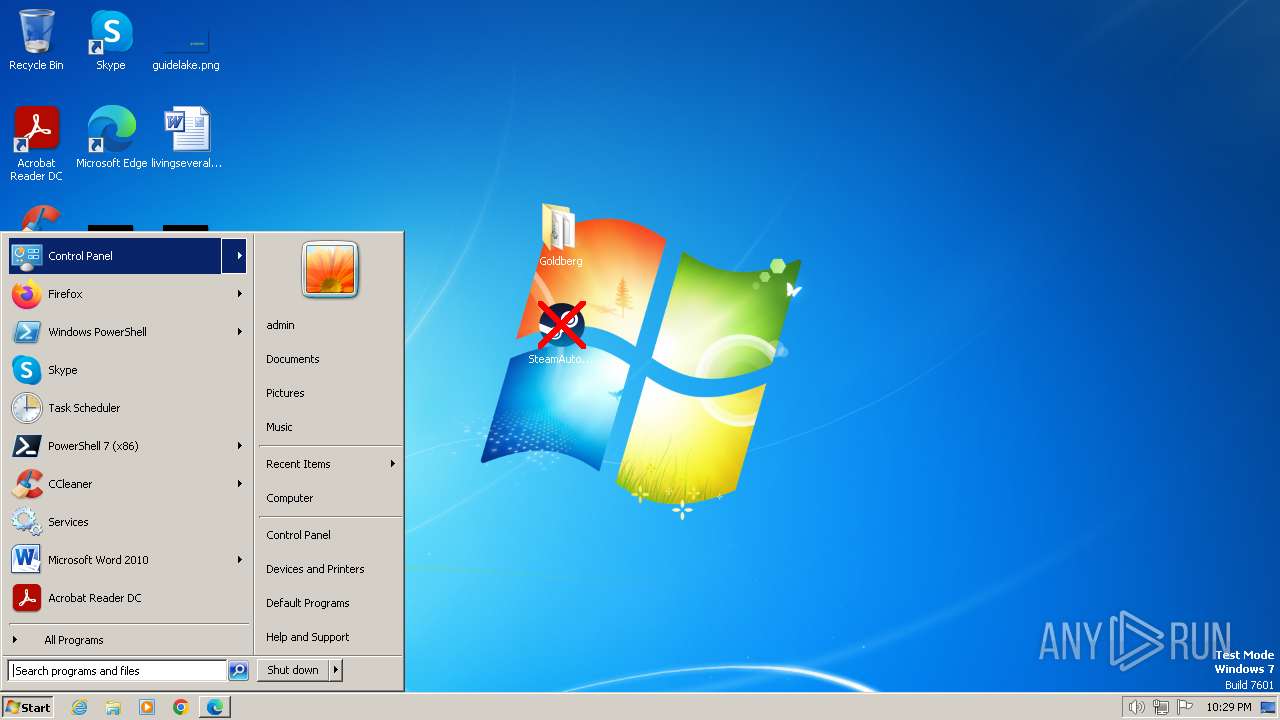Open the Skype desktop shortcut
This screenshot has width=1280, height=720.
pyautogui.click(x=111, y=40)
